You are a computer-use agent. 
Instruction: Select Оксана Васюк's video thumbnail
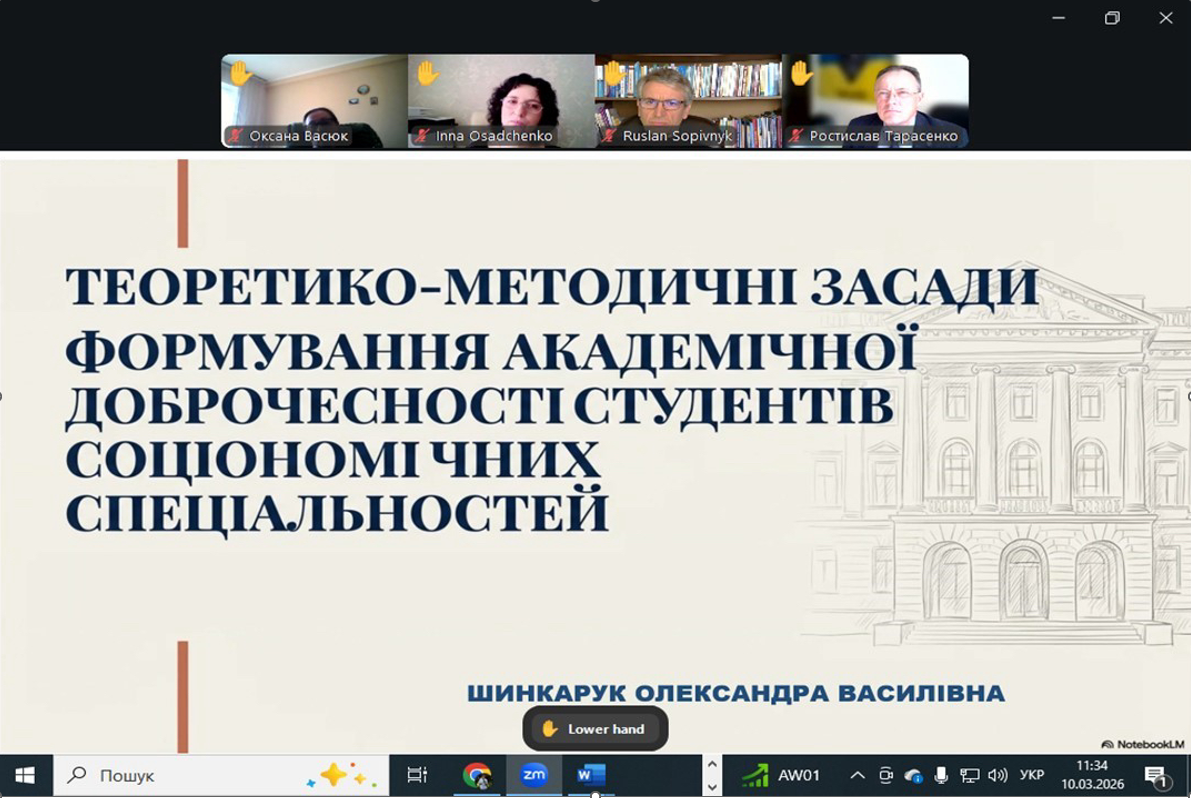314,100
